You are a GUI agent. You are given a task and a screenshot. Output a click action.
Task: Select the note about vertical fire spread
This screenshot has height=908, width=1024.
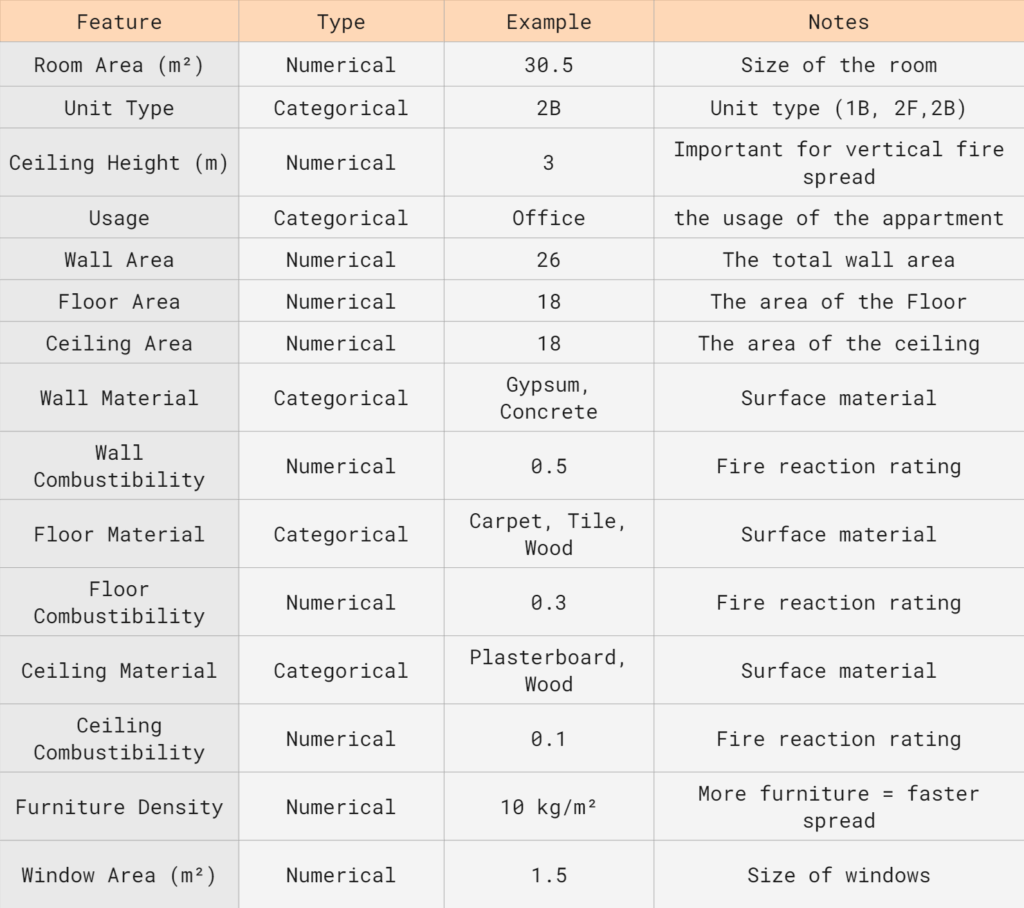839,163
